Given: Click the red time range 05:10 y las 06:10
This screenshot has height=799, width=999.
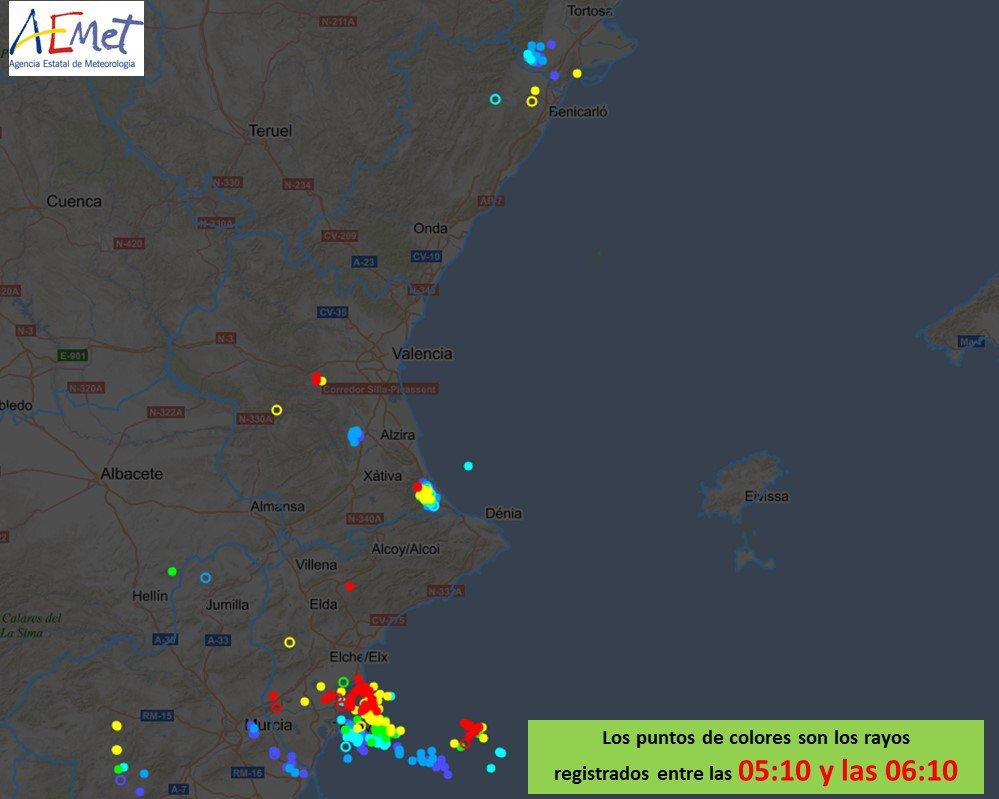Looking at the screenshot, I should tap(847, 769).
